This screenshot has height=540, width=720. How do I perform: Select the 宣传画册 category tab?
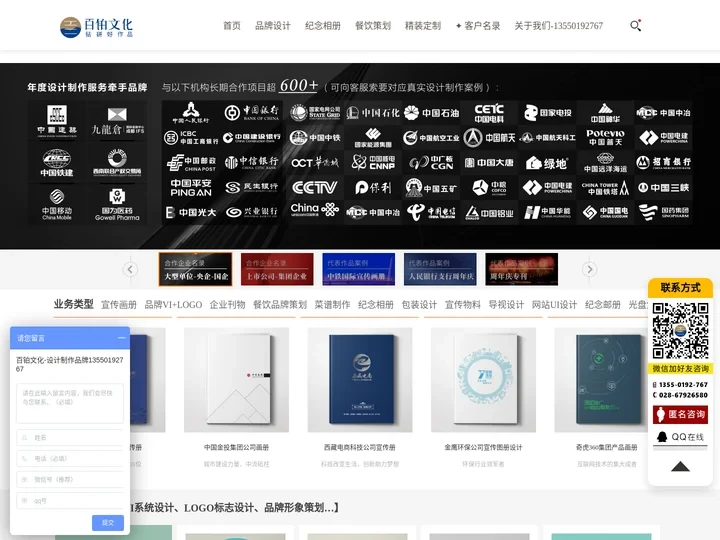[118, 304]
